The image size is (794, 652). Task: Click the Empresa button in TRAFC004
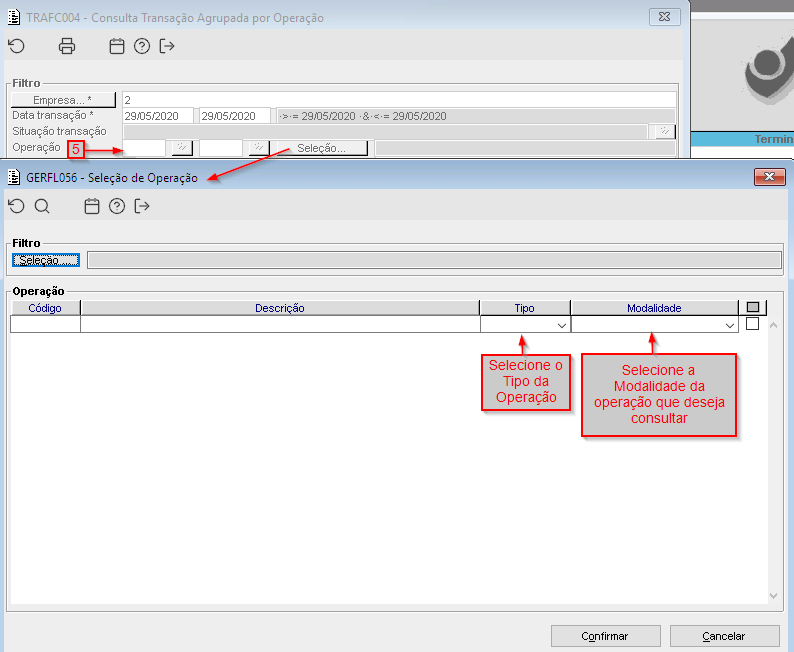[63, 100]
